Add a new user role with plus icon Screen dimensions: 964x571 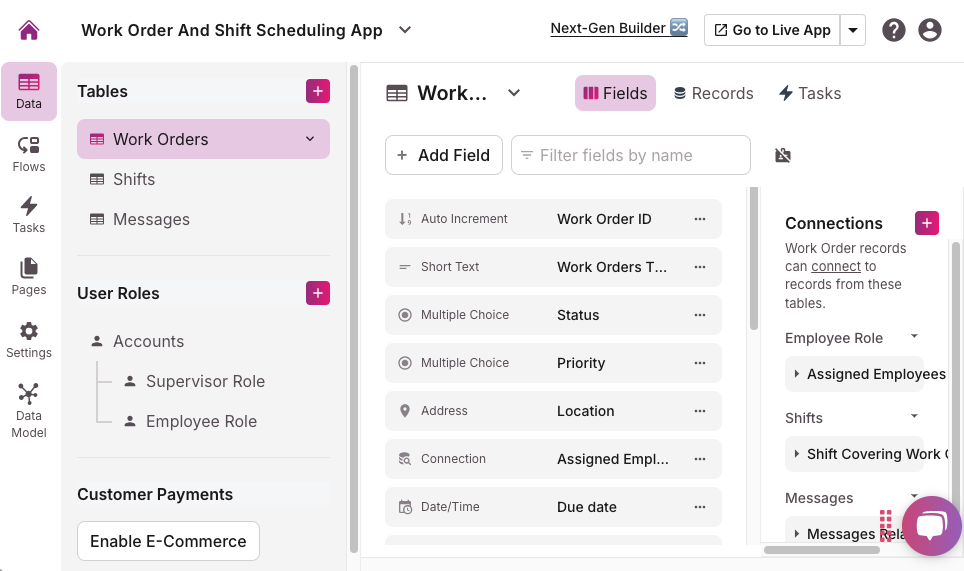318,293
